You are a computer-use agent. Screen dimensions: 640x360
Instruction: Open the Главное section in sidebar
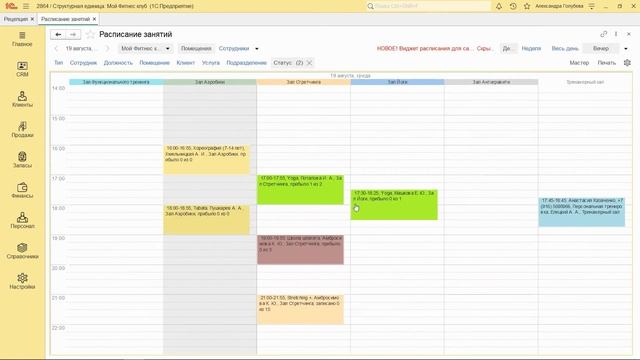tap(22, 39)
